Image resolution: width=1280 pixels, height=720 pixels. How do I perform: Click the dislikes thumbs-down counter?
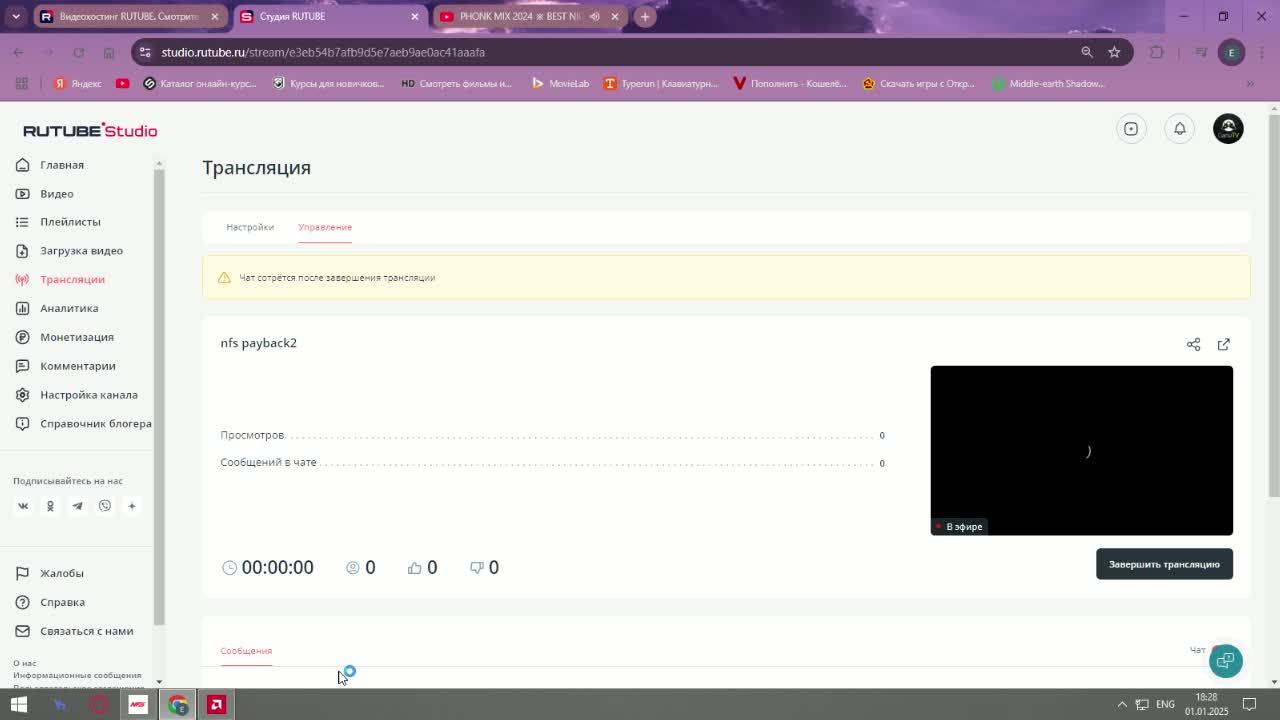coord(484,567)
